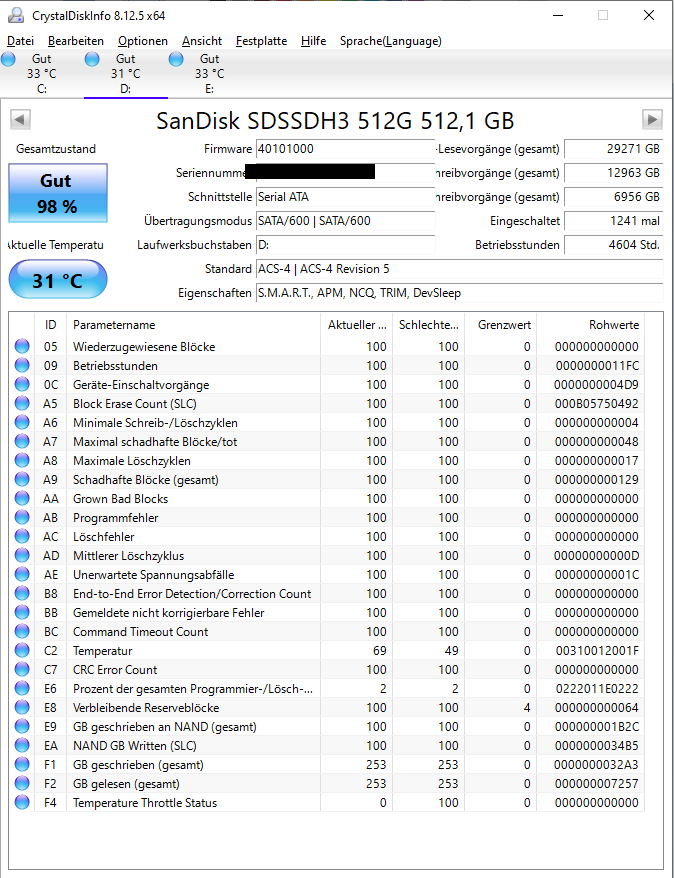This screenshot has width=674, height=878.
Task: Click the ID column header
Action: (50, 325)
